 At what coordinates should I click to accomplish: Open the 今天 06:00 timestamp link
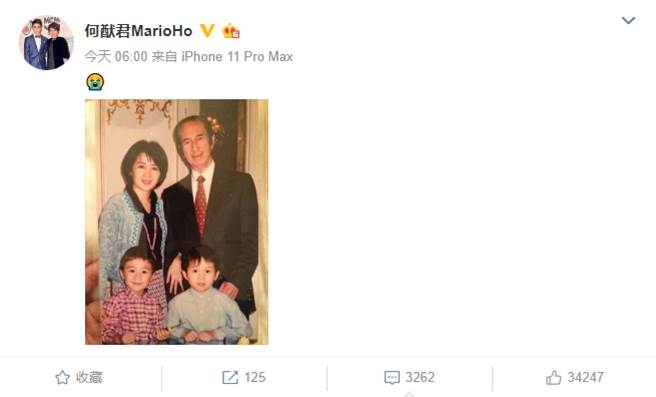[x=116, y=56]
